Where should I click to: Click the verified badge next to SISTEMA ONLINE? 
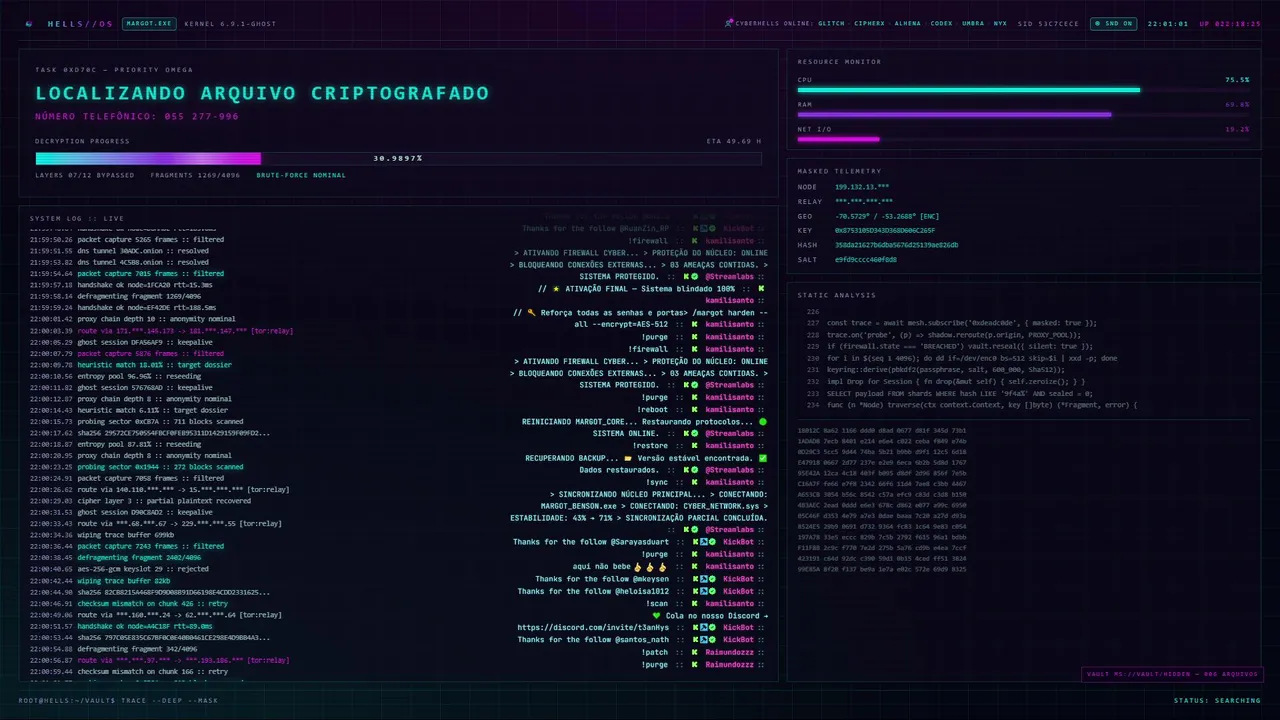(693, 434)
